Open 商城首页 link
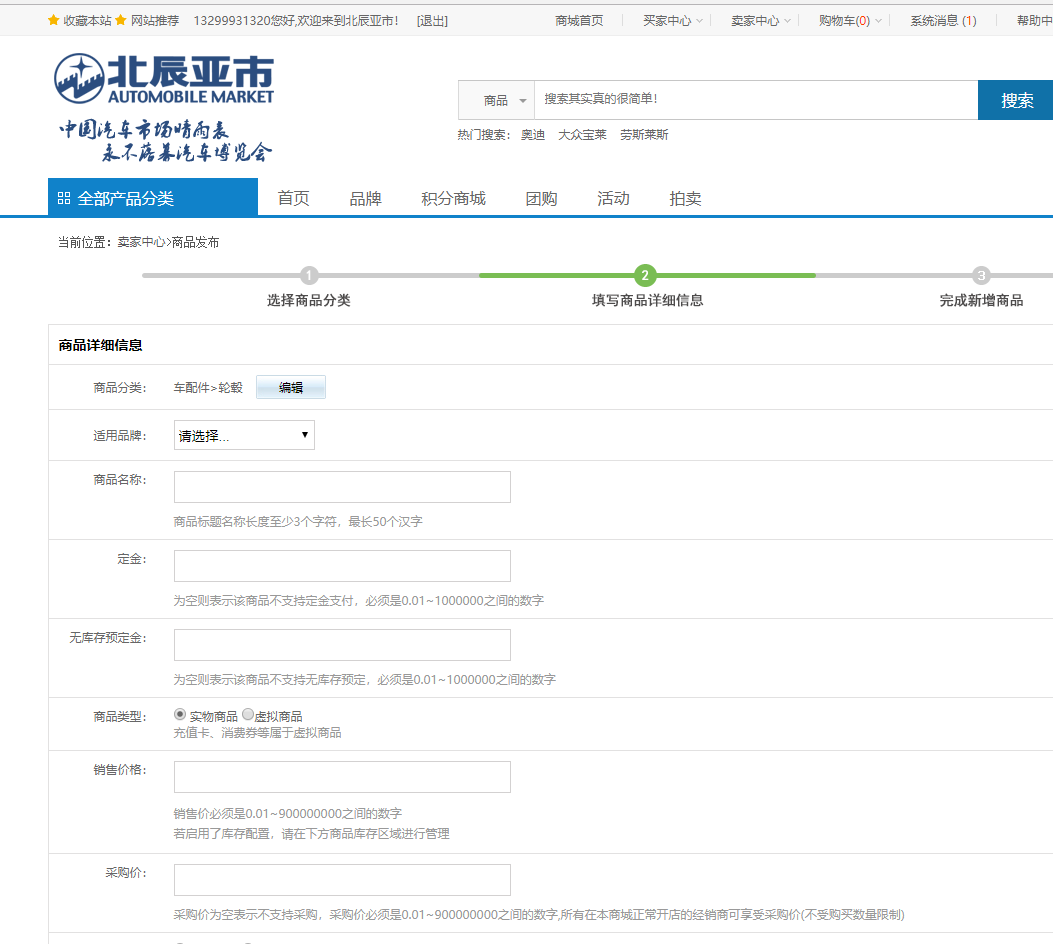 pyautogui.click(x=579, y=21)
